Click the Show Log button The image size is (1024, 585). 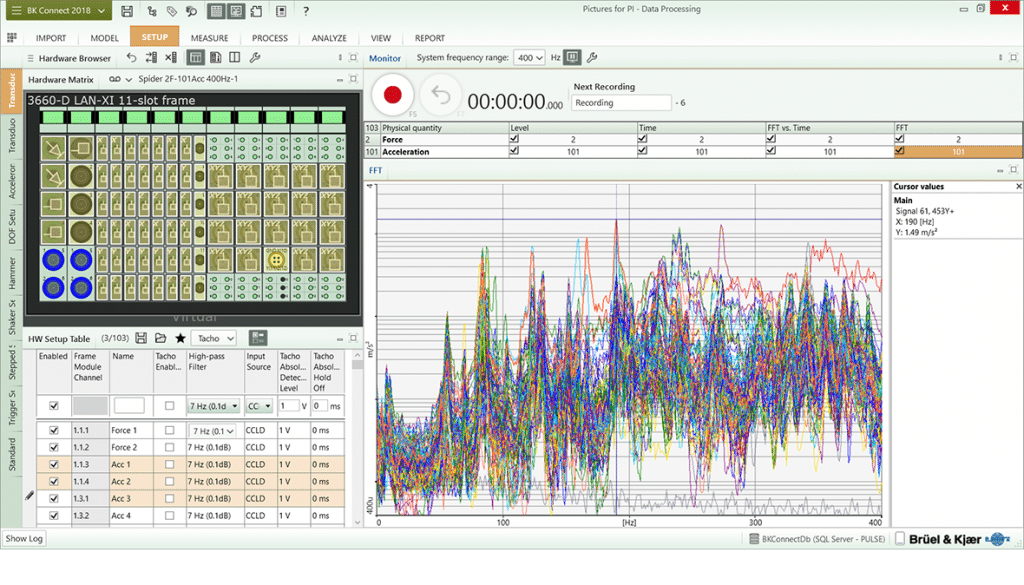pos(24,538)
